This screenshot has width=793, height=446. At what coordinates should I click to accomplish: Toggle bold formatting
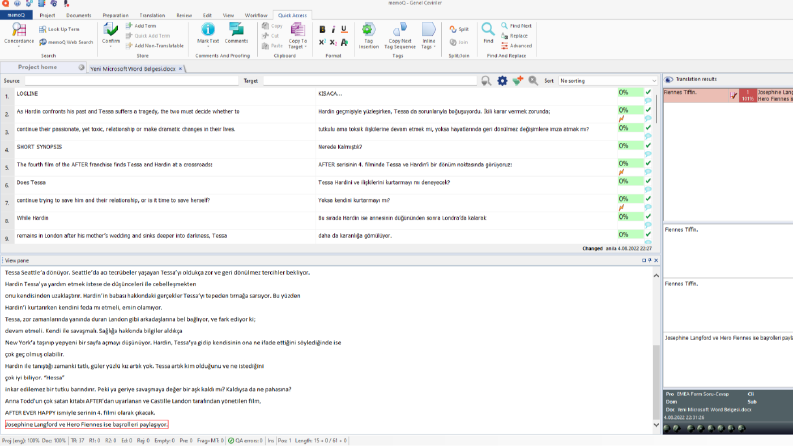point(322,29)
